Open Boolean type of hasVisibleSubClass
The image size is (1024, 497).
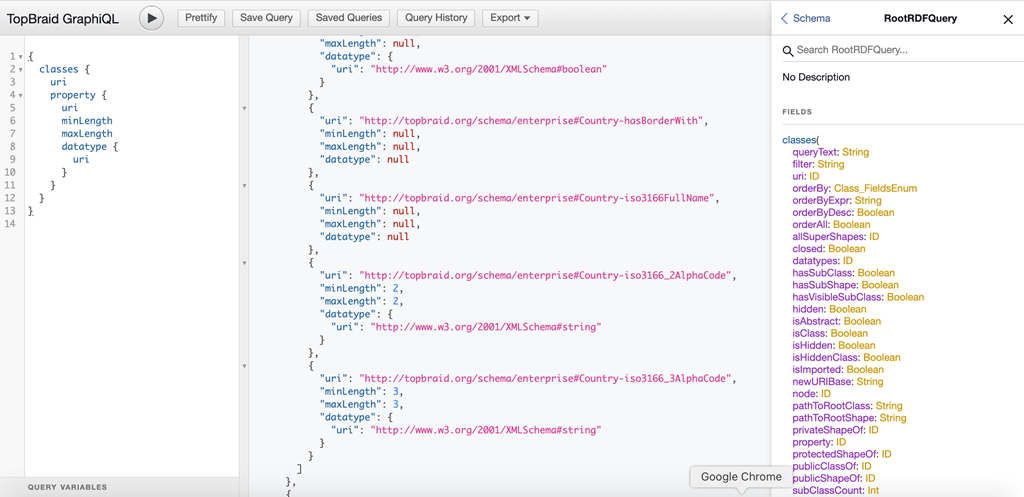point(906,297)
